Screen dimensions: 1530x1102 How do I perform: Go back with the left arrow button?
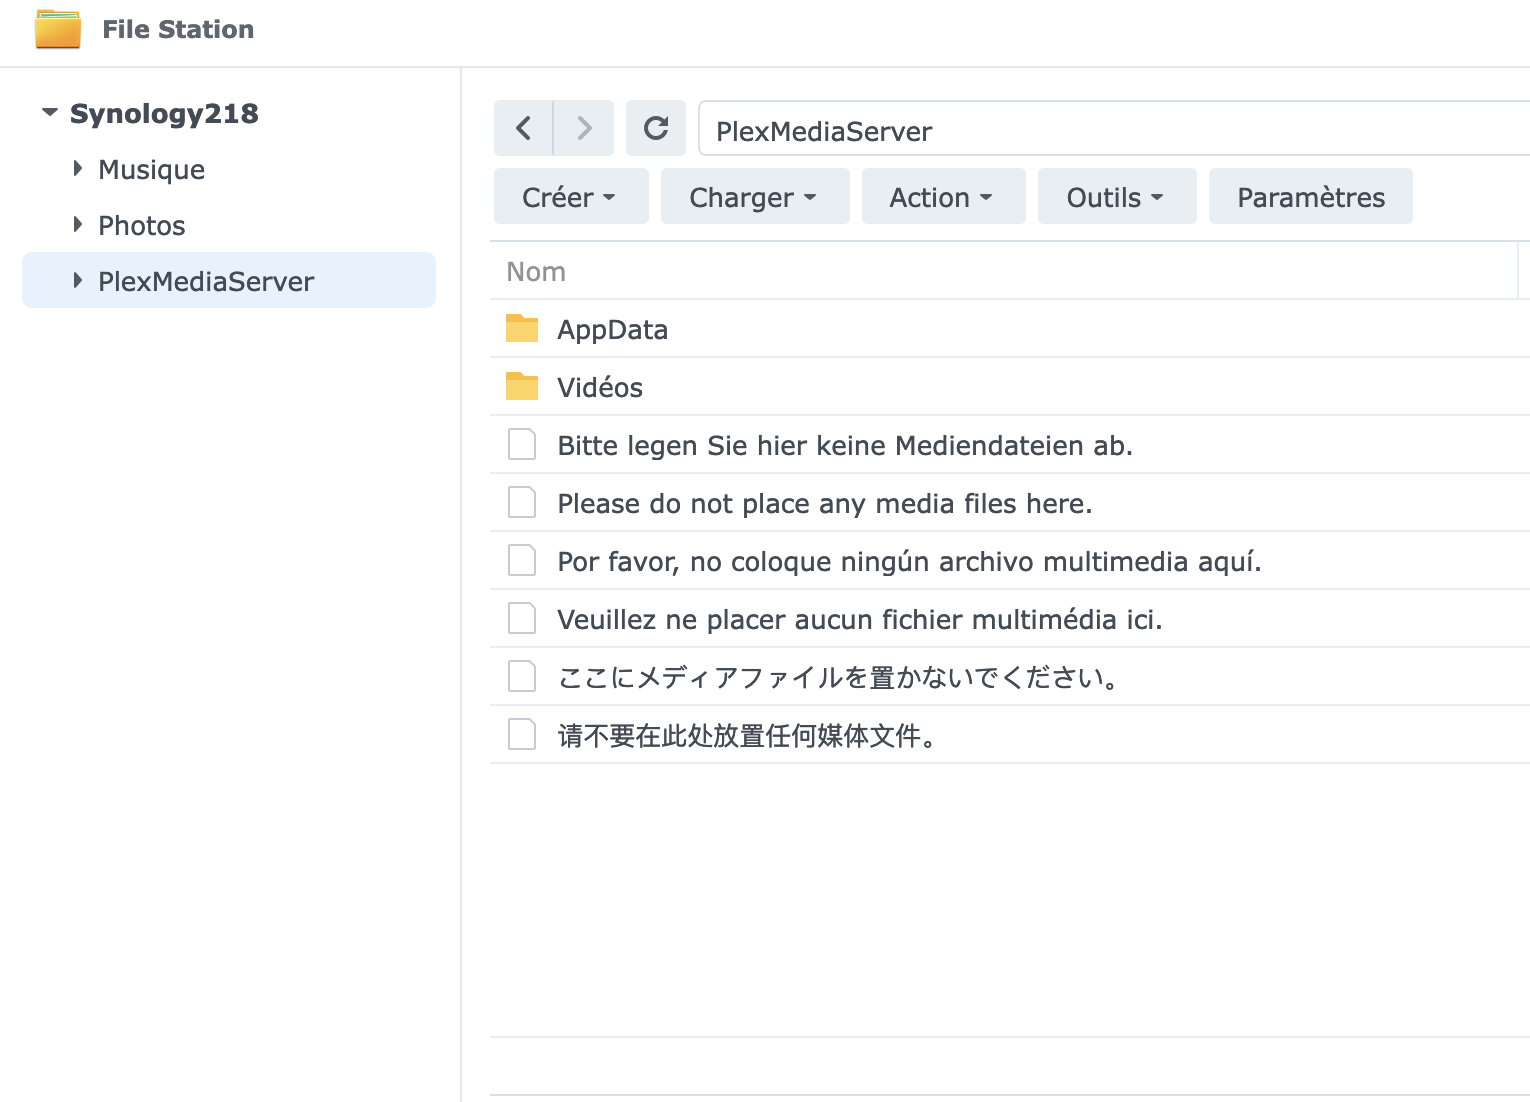(x=523, y=128)
